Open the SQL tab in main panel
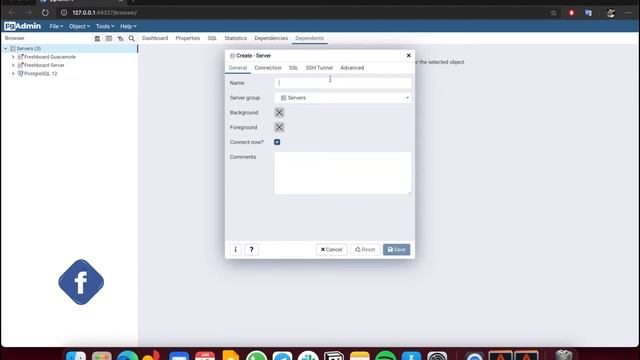 [x=212, y=38]
